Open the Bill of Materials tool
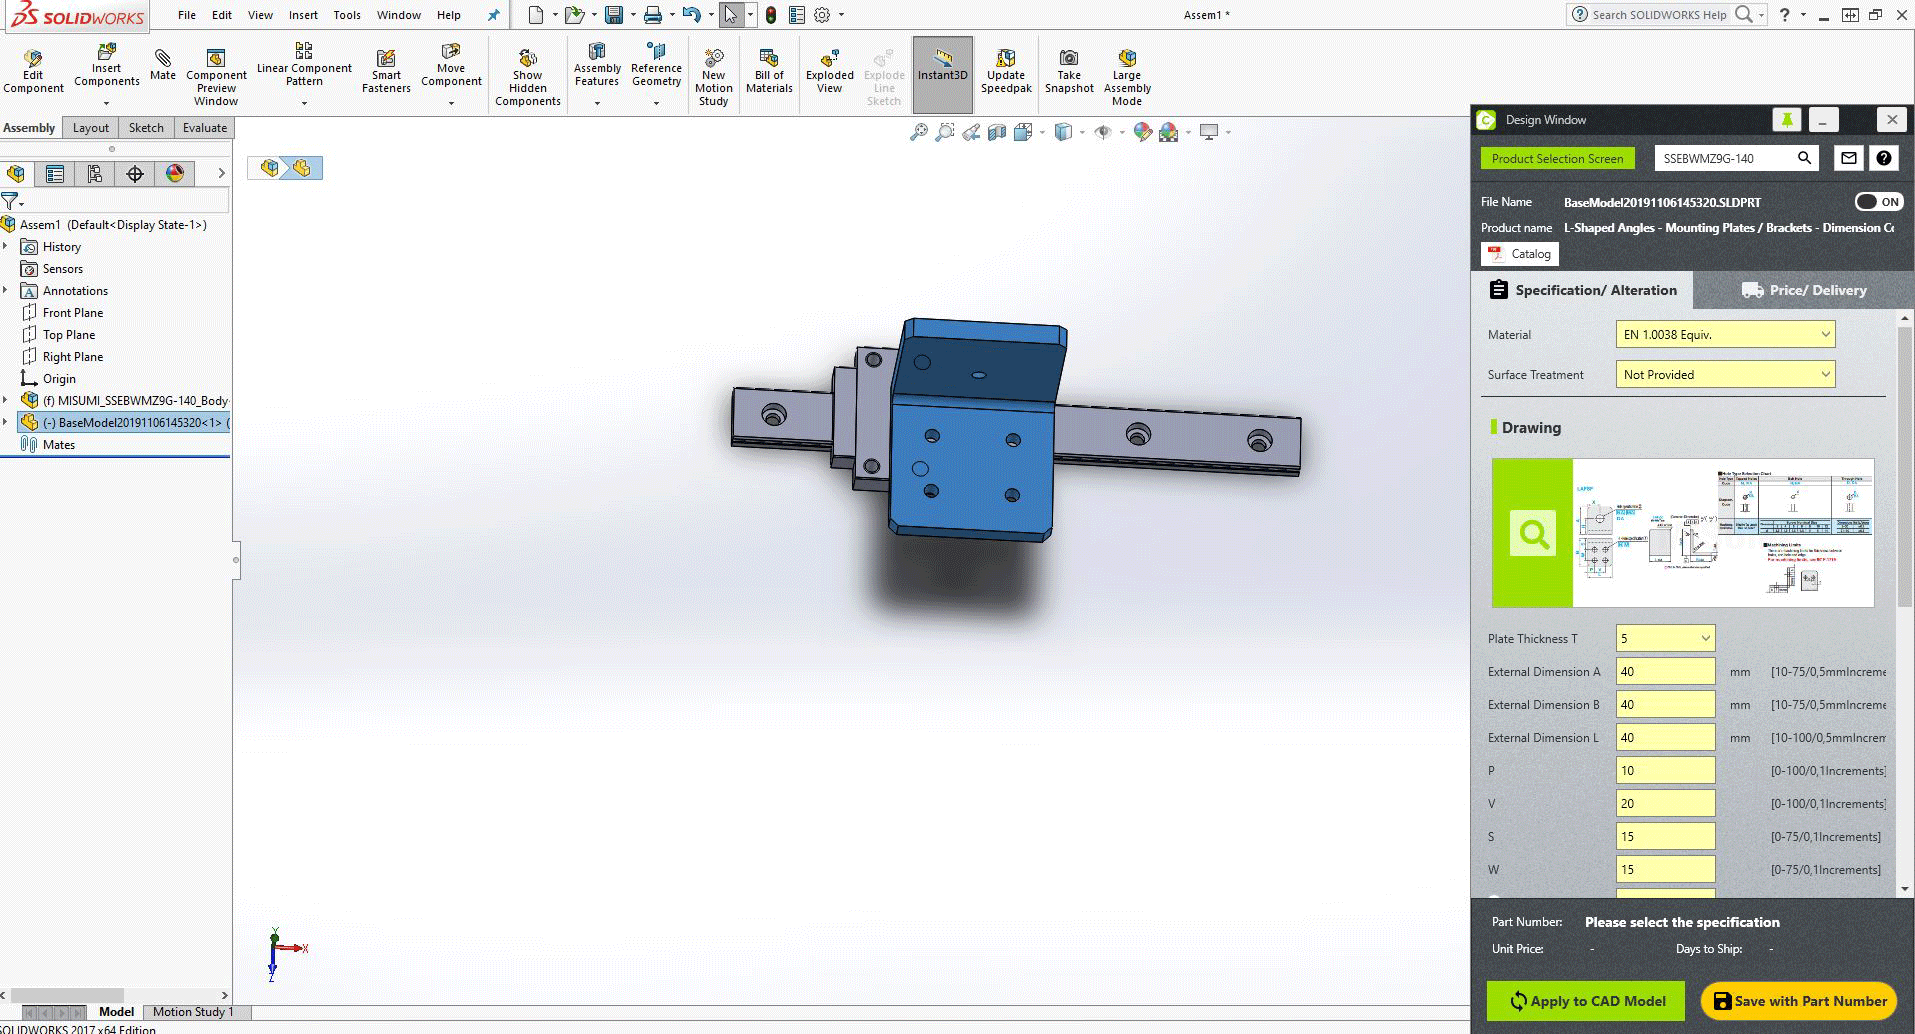This screenshot has height=1034, width=1915. click(x=768, y=58)
